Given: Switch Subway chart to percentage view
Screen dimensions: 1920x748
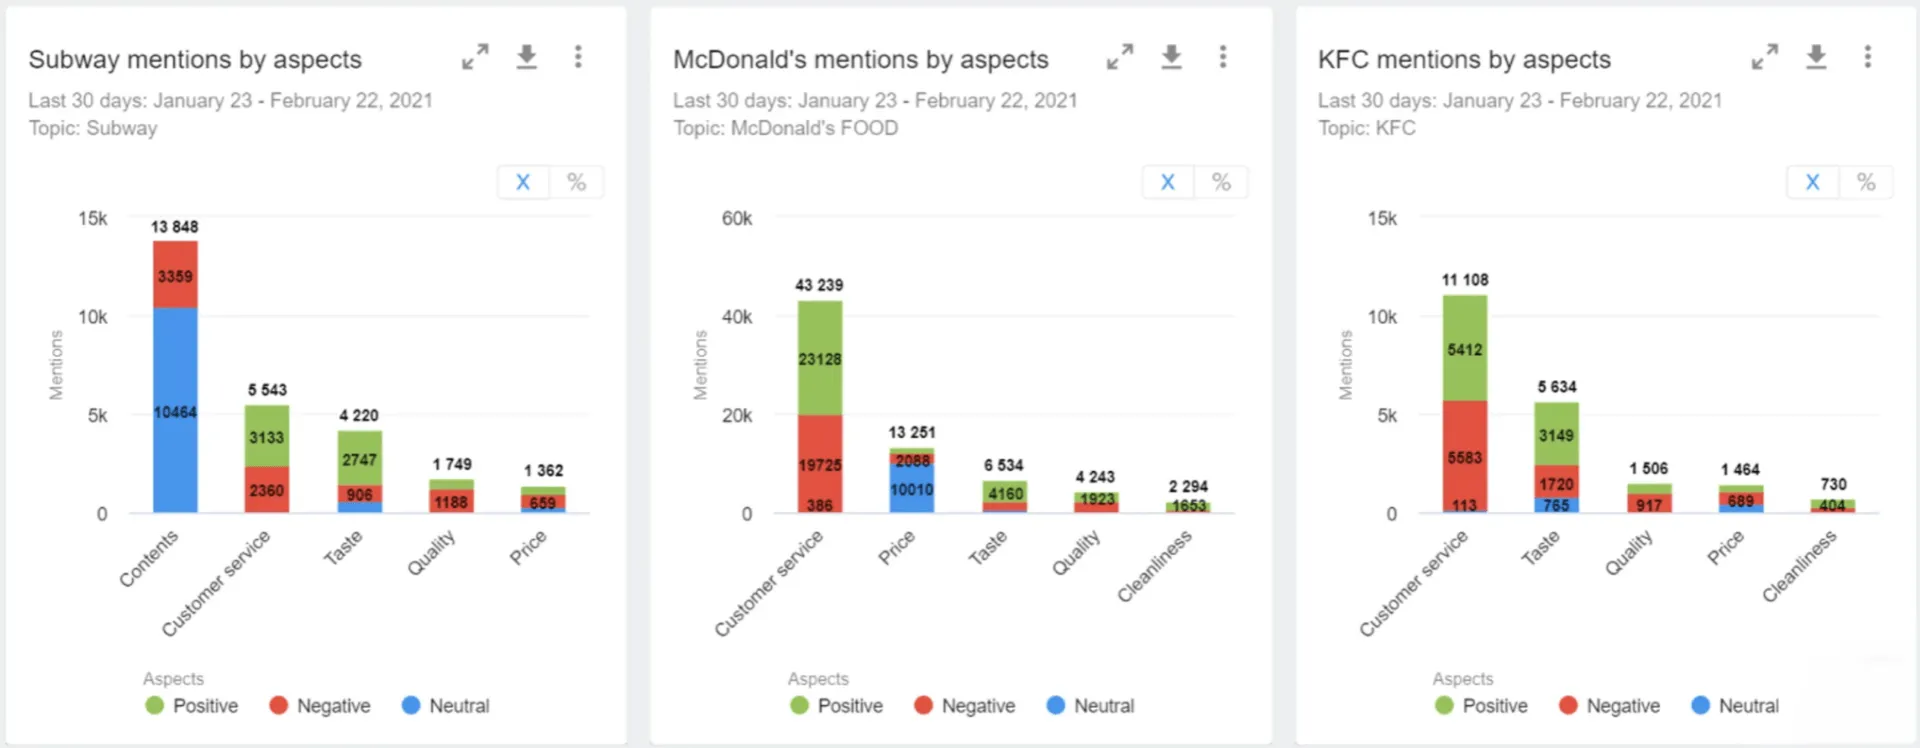Looking at the screenshot, I should tap(577, 182).
